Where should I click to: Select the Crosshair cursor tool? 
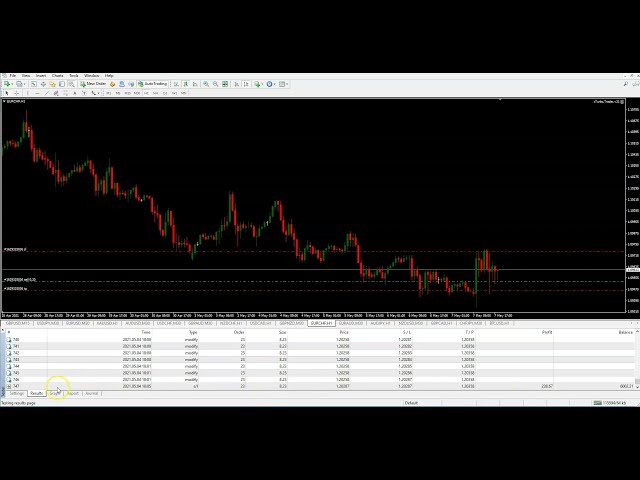tap(17, 93)
